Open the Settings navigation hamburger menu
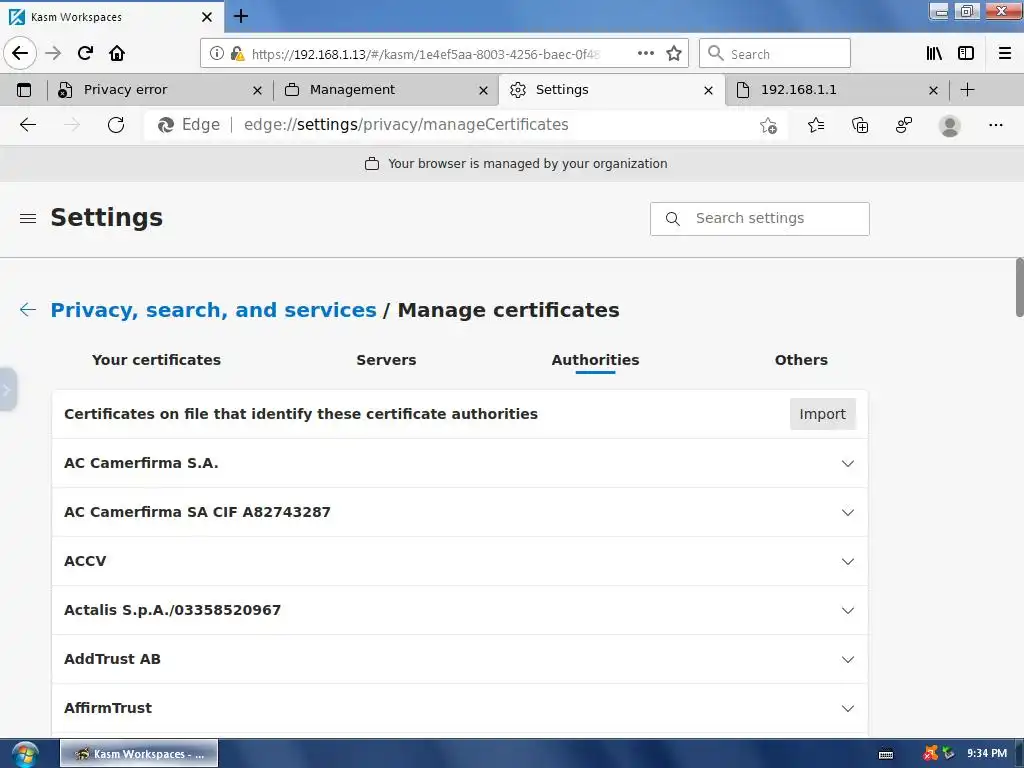The width and height of the screenshot is (1024, 768). click(x=28, y=218)
